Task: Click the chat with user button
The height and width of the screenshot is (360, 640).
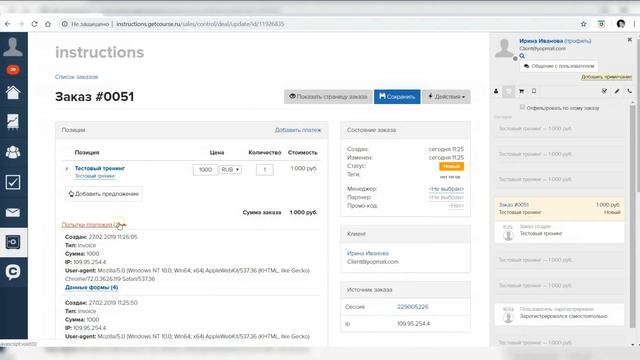Action: click(559, 66)
